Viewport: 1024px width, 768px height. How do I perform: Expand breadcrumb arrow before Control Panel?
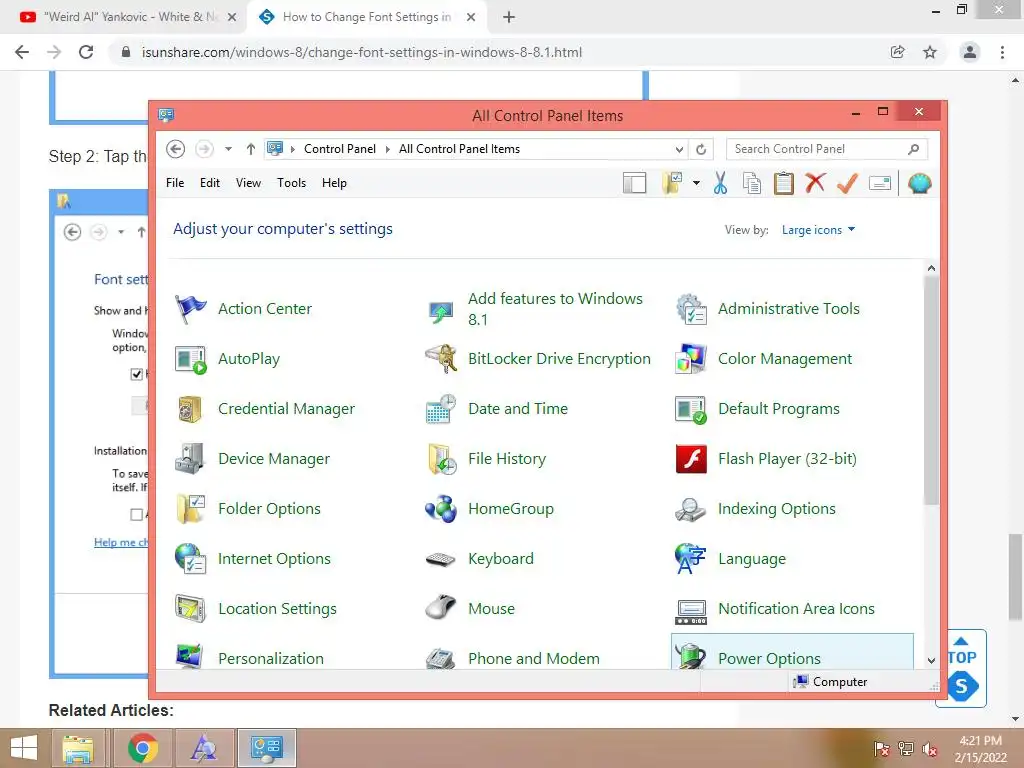(293, 150)
